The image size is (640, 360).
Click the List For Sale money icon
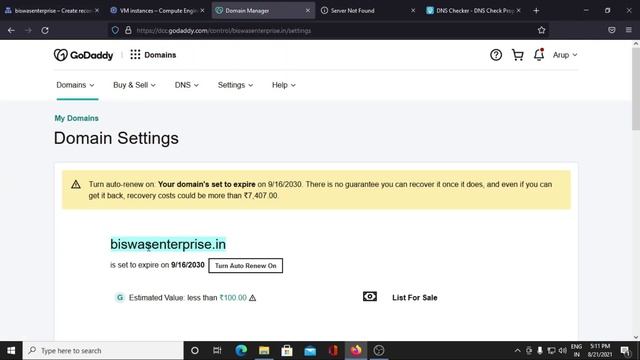[x=370, y=297]
